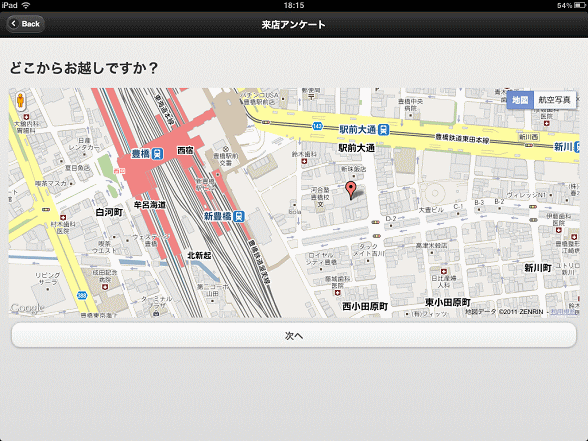
Task: Click the どこからお越しですか？ question heading
Action: (x=84, y=68)
